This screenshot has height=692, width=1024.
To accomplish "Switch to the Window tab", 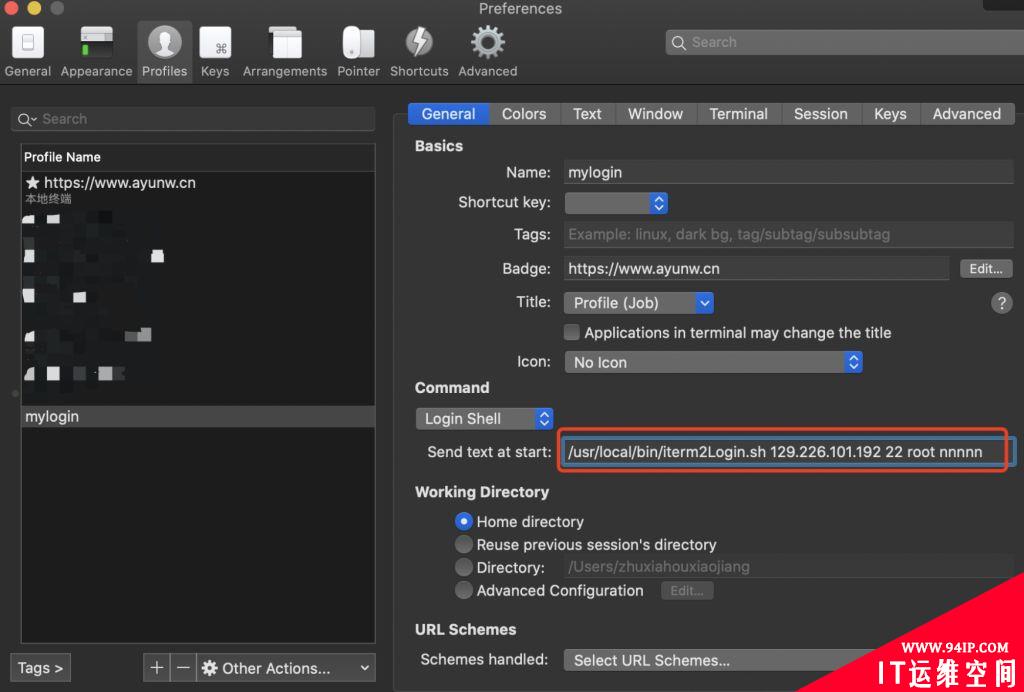I will 656,114.
